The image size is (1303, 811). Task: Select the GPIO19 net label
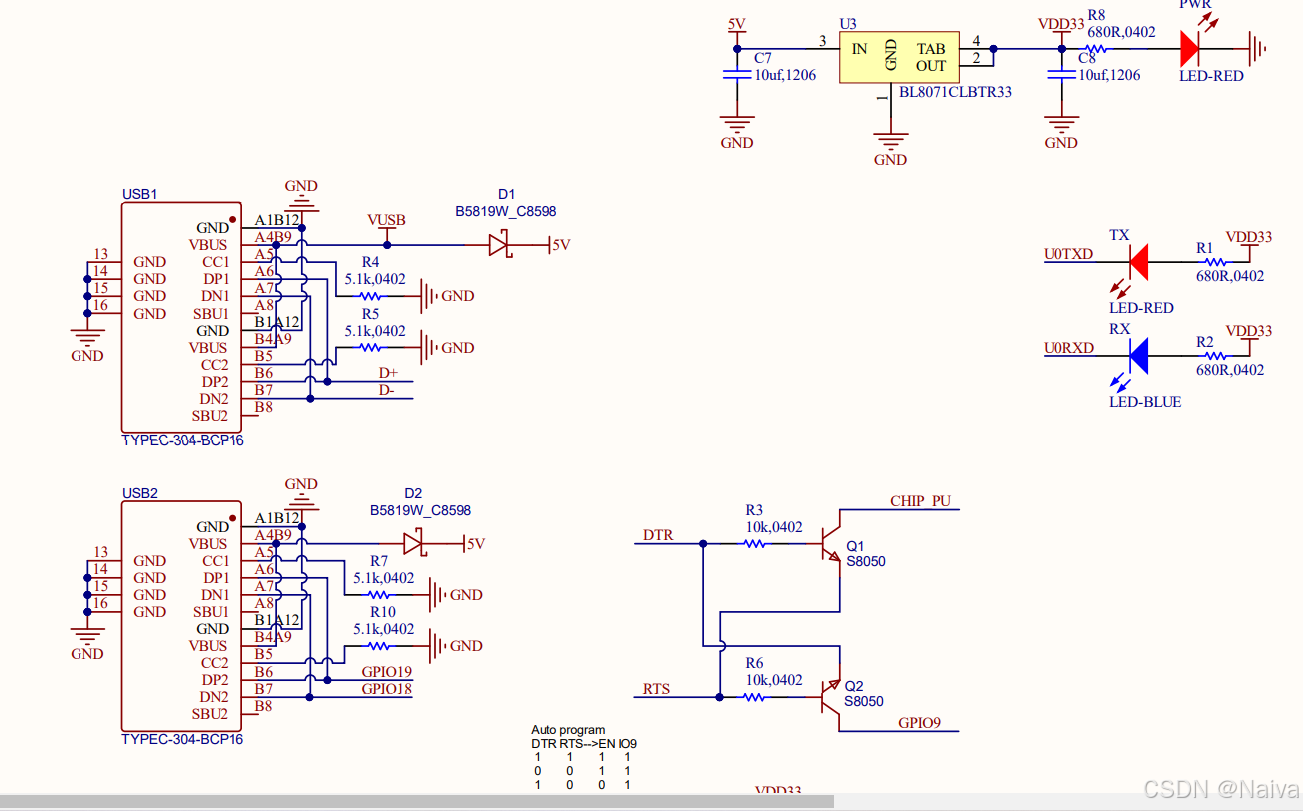[x=386, y=673]
